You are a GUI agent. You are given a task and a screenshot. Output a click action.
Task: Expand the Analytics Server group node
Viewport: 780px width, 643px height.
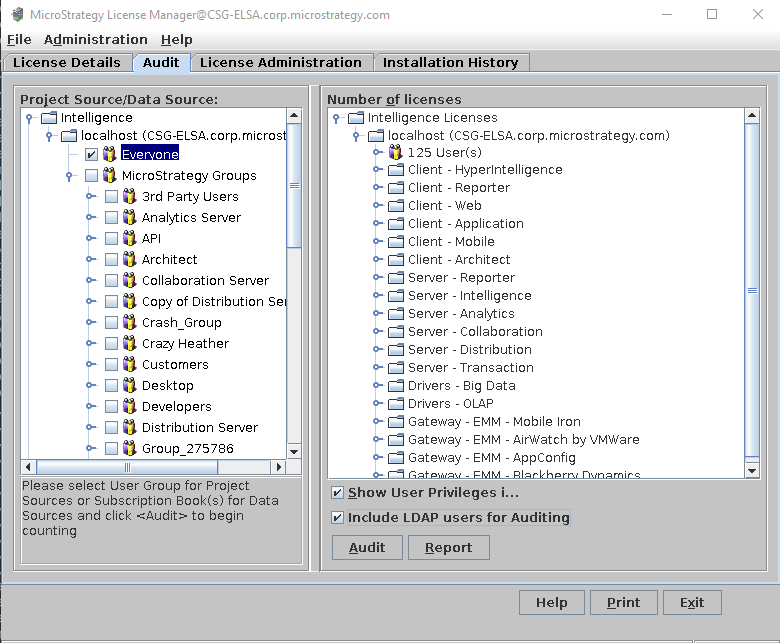coord(89,218)
